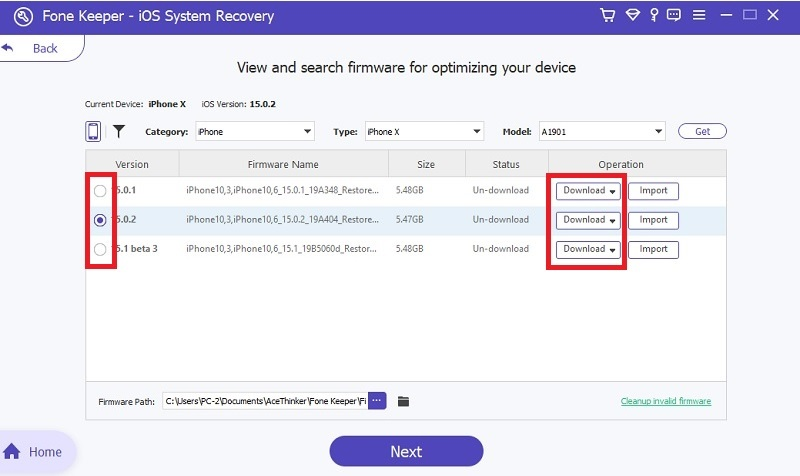Click Un-download status in 15.0.1 row
Viewport: 800px width, 476px height.
[x=501, y=190]
